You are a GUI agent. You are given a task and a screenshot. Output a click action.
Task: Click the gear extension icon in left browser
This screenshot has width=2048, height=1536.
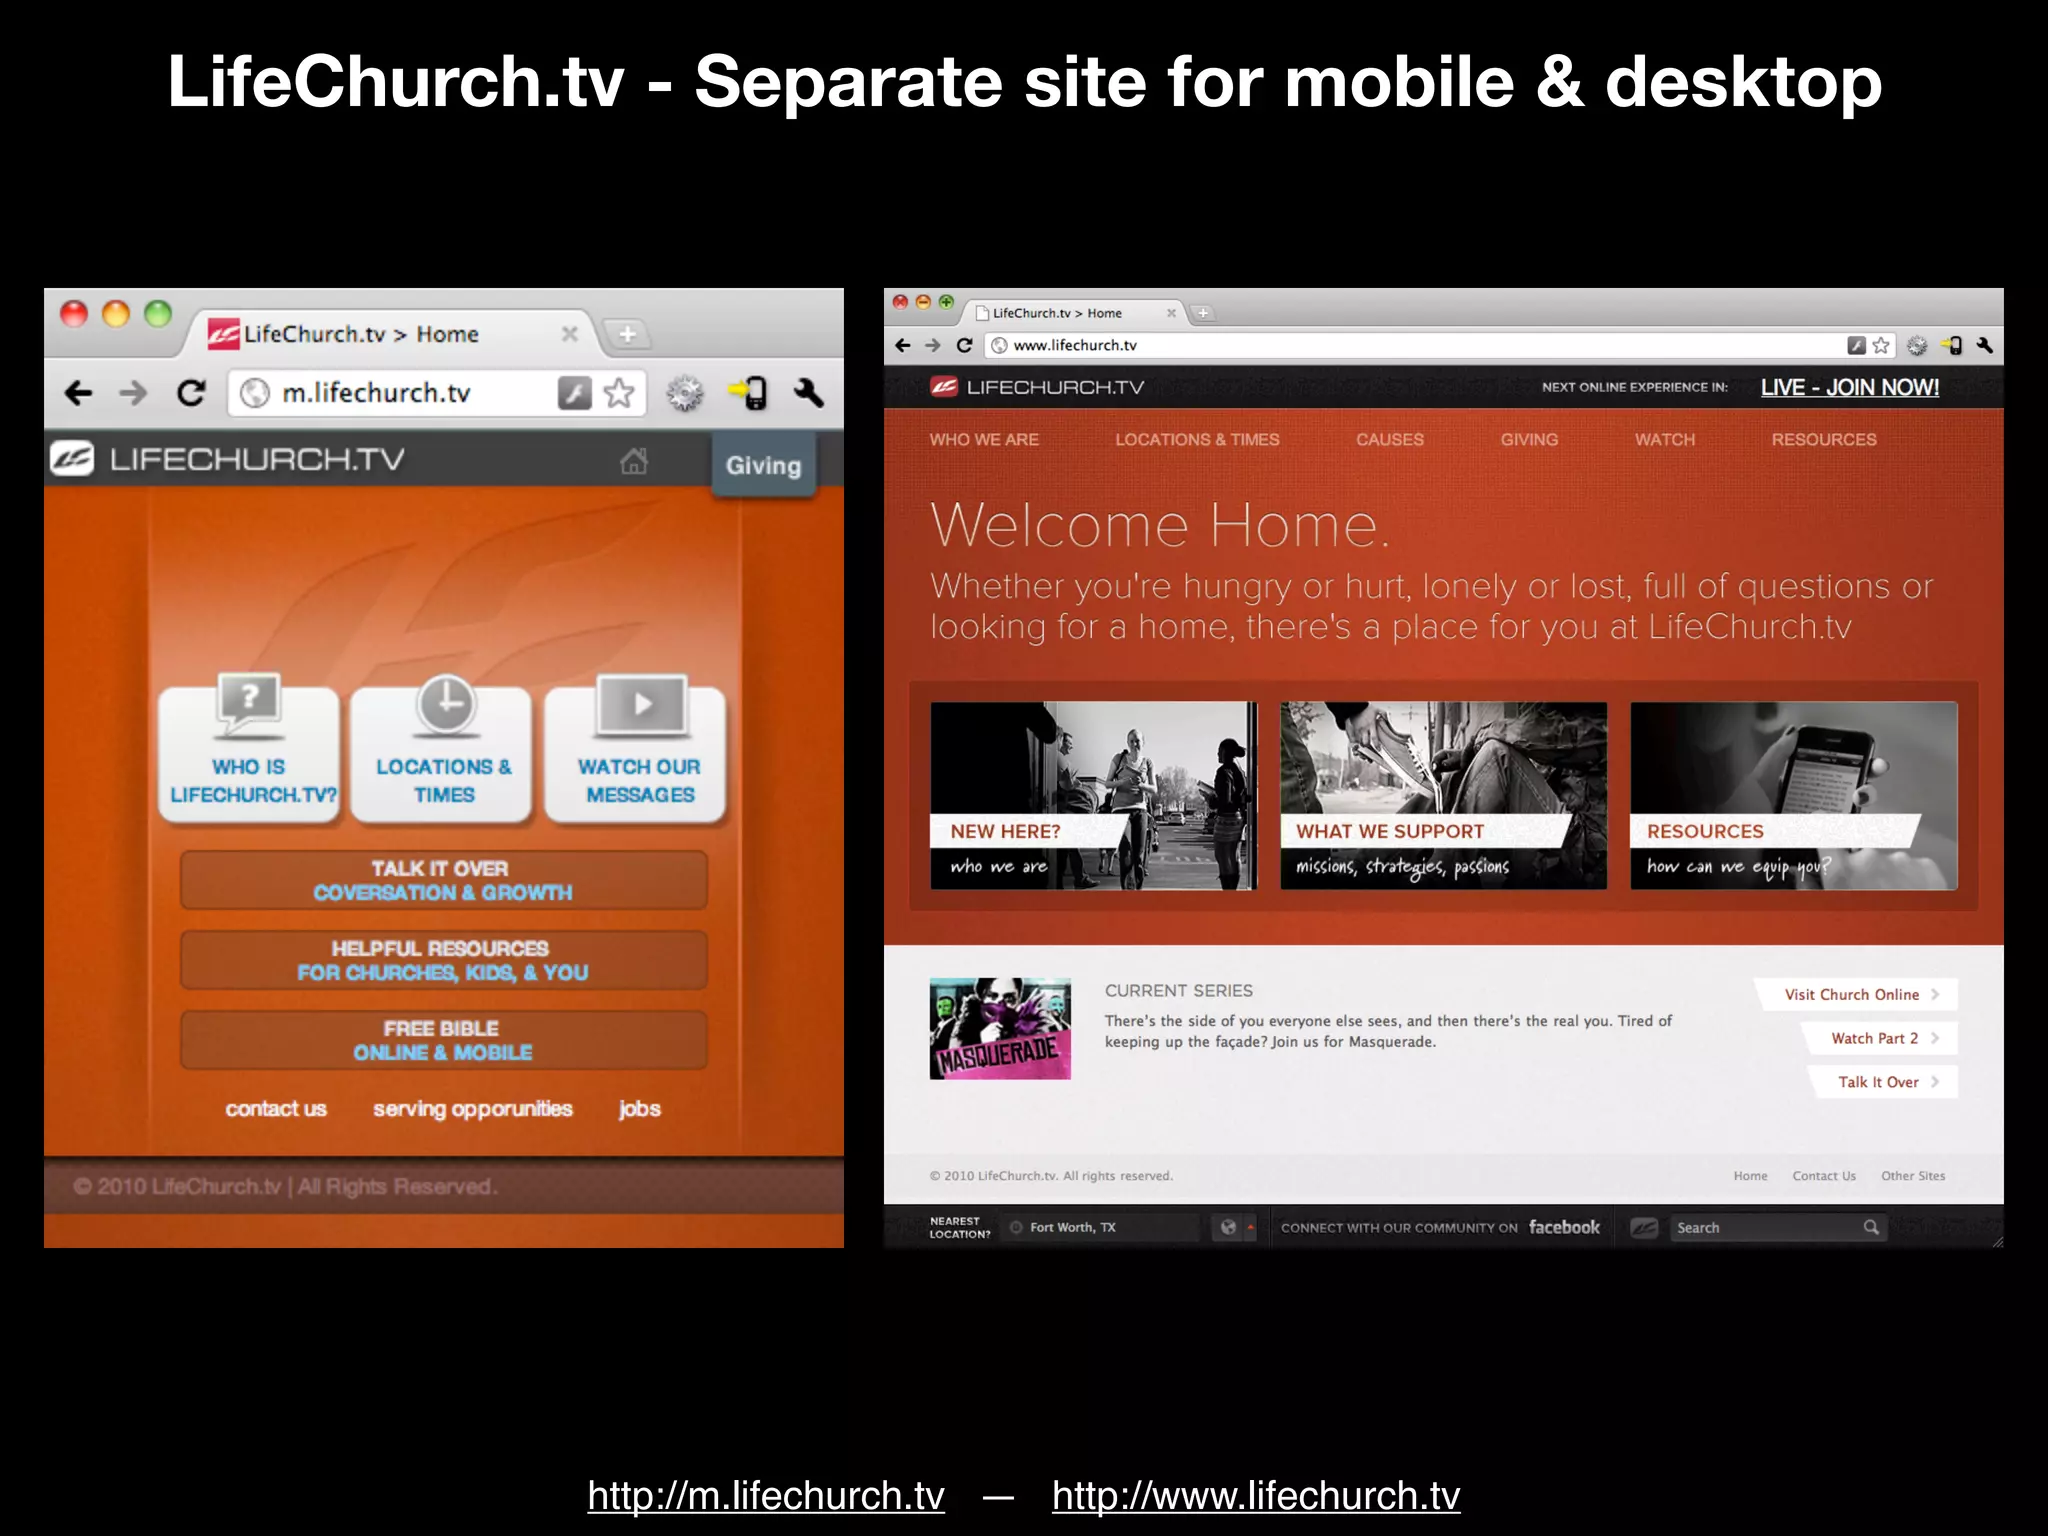point(685,393)
